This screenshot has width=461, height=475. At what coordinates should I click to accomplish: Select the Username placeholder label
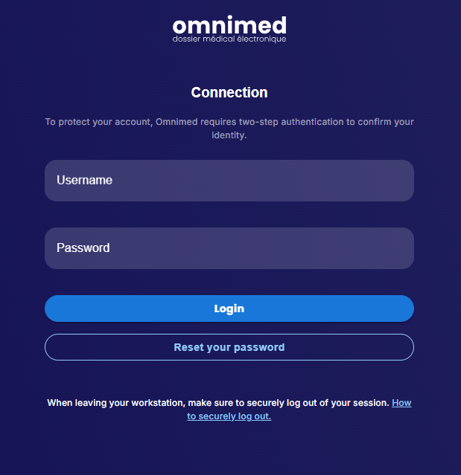coord(84,180)
